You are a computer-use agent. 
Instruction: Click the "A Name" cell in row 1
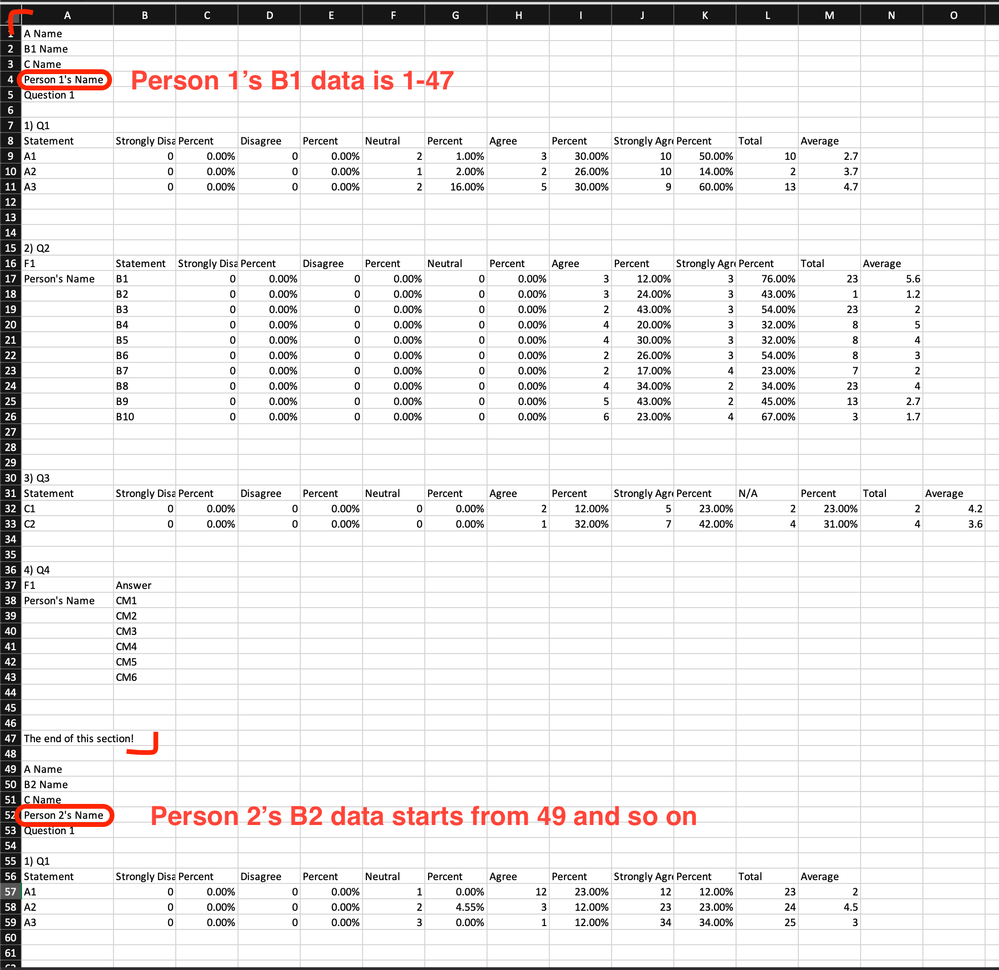(66, 33)
